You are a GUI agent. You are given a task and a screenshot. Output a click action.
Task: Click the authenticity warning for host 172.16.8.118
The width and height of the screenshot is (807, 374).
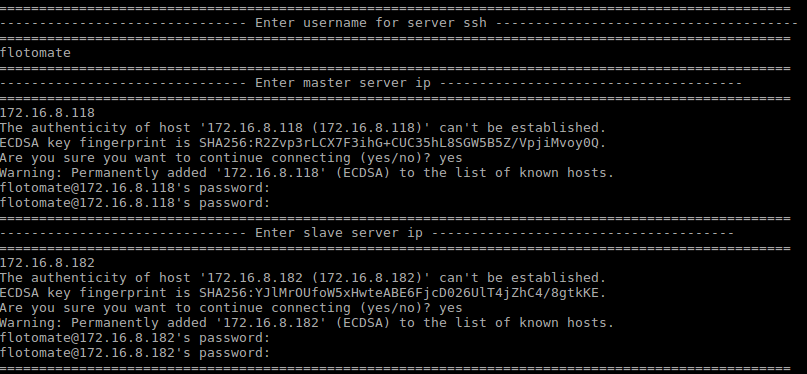pos(303,128)
